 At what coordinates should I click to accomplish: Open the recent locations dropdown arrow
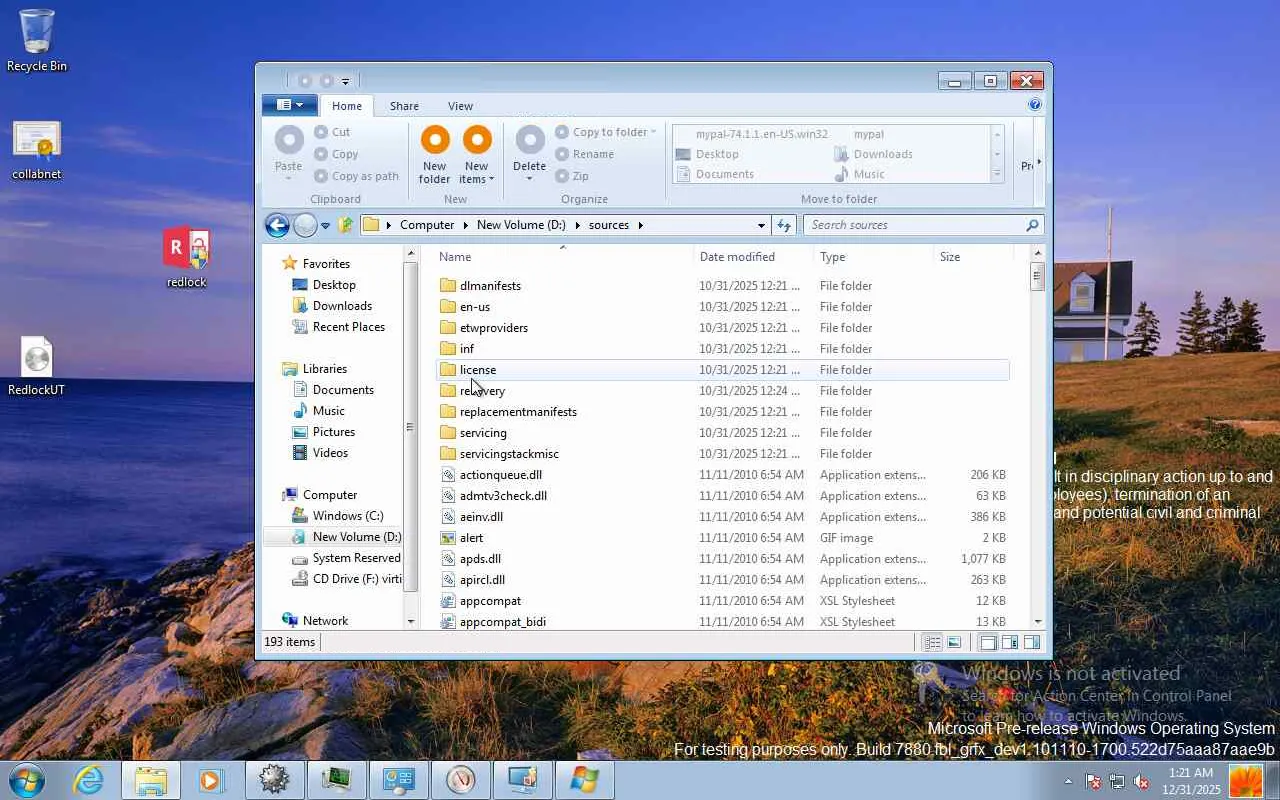(325, 226)
